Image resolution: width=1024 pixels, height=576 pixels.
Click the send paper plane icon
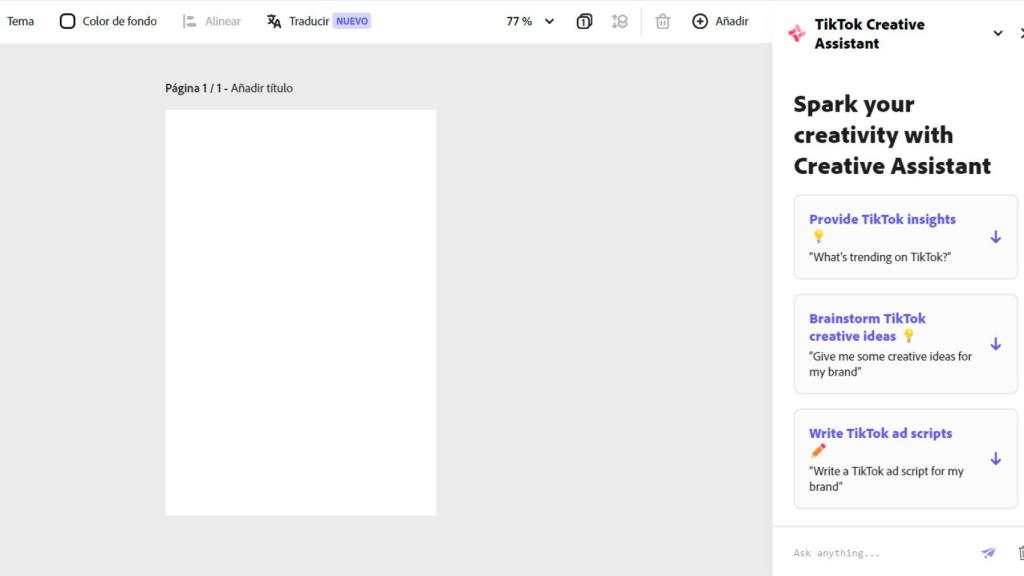pyautogui.click(x=988, y=552)
